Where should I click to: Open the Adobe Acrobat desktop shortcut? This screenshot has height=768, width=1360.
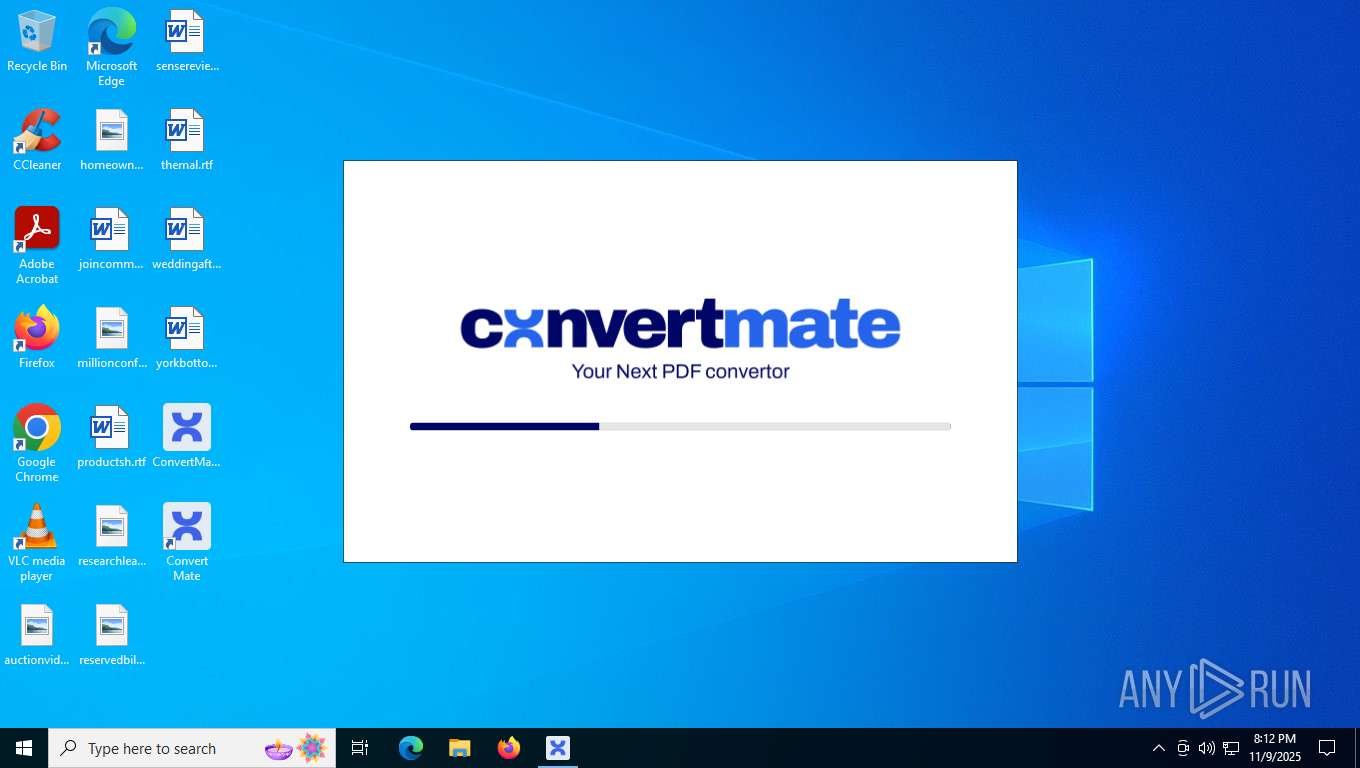coord(37,246)
